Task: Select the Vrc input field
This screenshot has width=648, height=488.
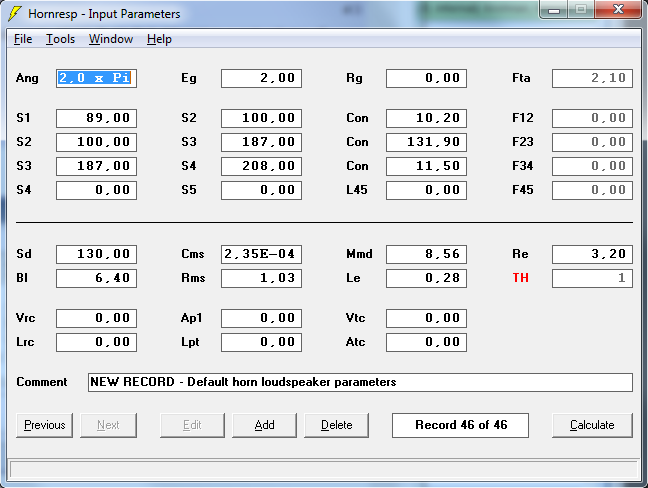Action: (x=96, y=318)
